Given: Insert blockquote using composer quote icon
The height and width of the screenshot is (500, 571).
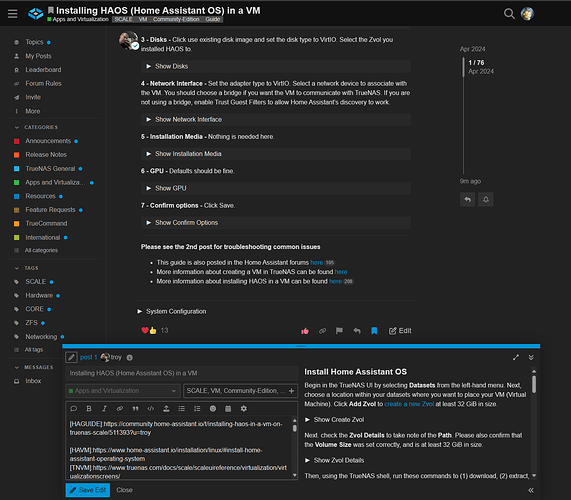Looking at the screenshot, I should point(135,409).
